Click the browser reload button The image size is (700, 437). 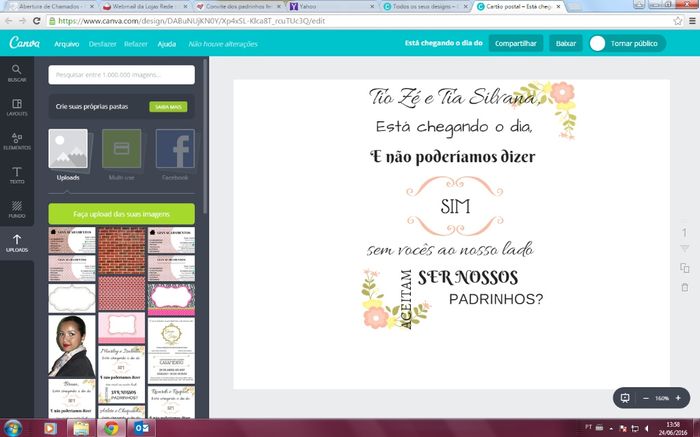click(37, 21)
